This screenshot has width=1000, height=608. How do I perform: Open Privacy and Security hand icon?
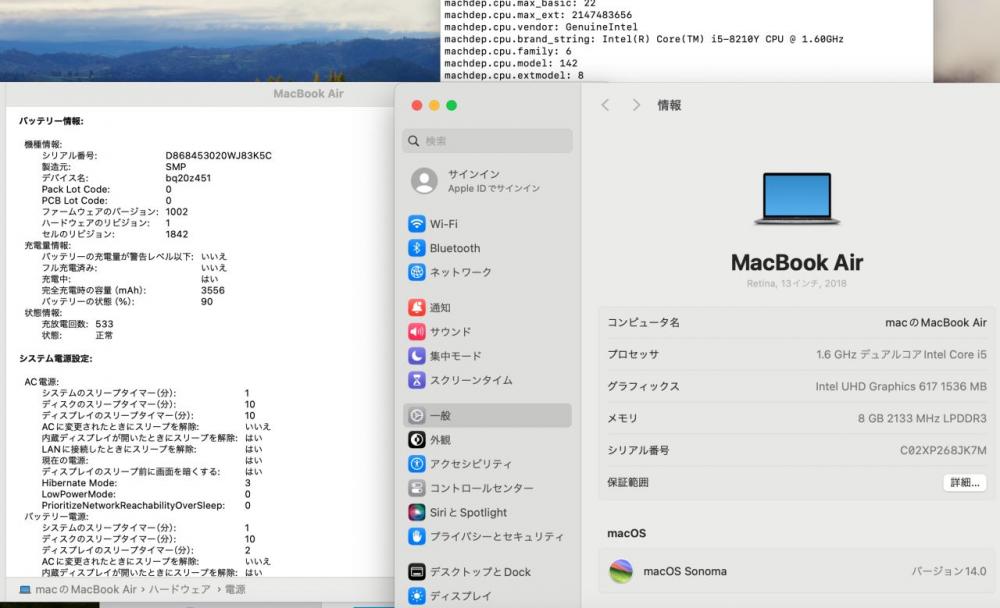coord(416,537)
